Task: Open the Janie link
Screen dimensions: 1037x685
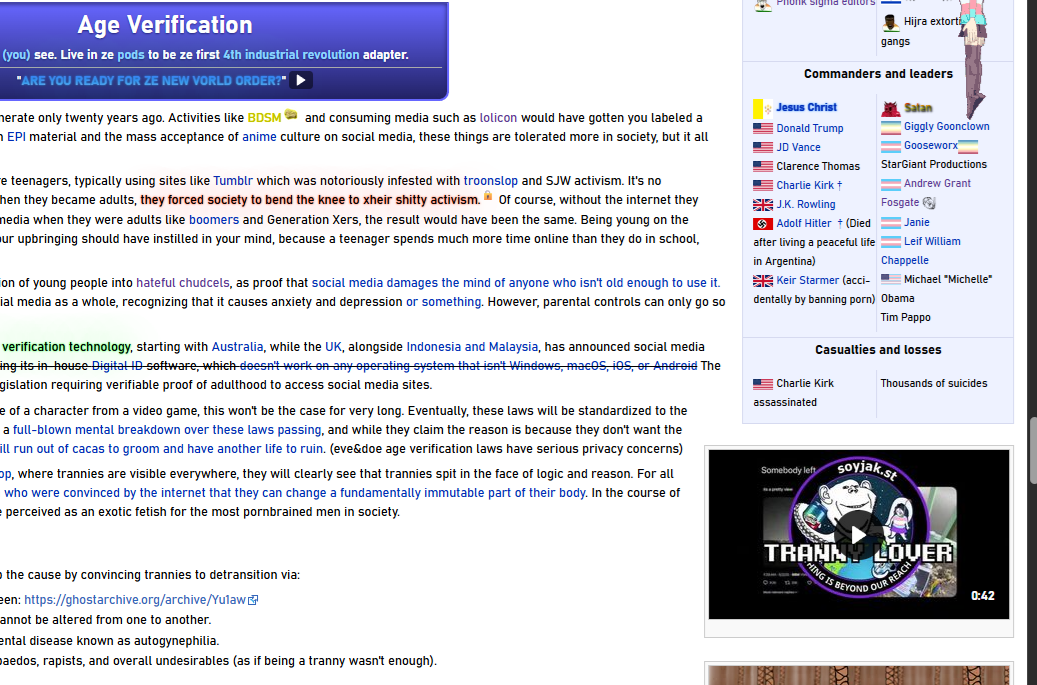Action: 917,223
